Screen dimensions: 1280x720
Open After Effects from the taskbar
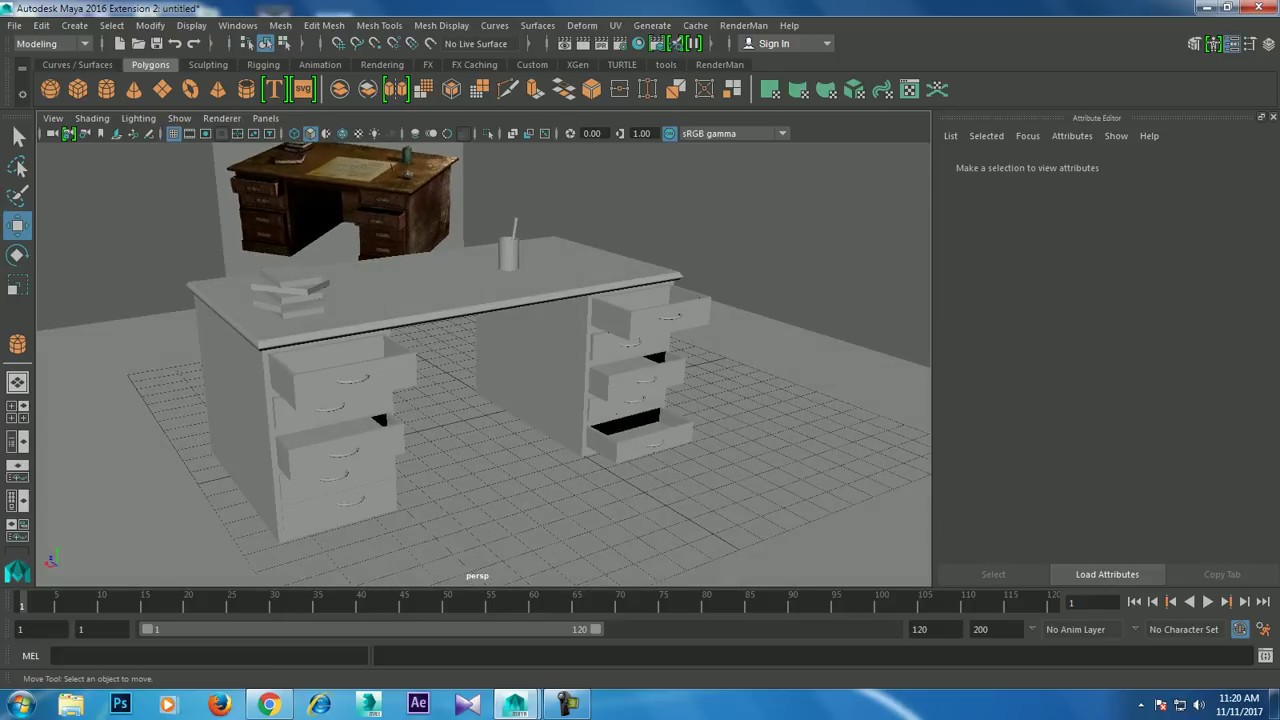[418, 704]
